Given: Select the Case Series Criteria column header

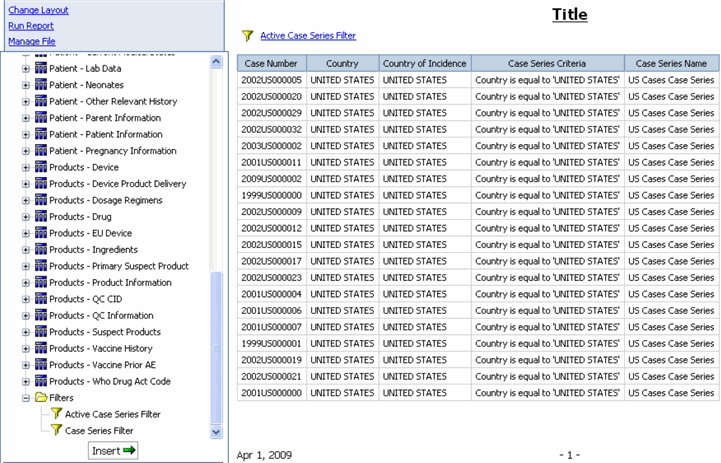Looking at the screenshot, I should (x=547, y=63).
